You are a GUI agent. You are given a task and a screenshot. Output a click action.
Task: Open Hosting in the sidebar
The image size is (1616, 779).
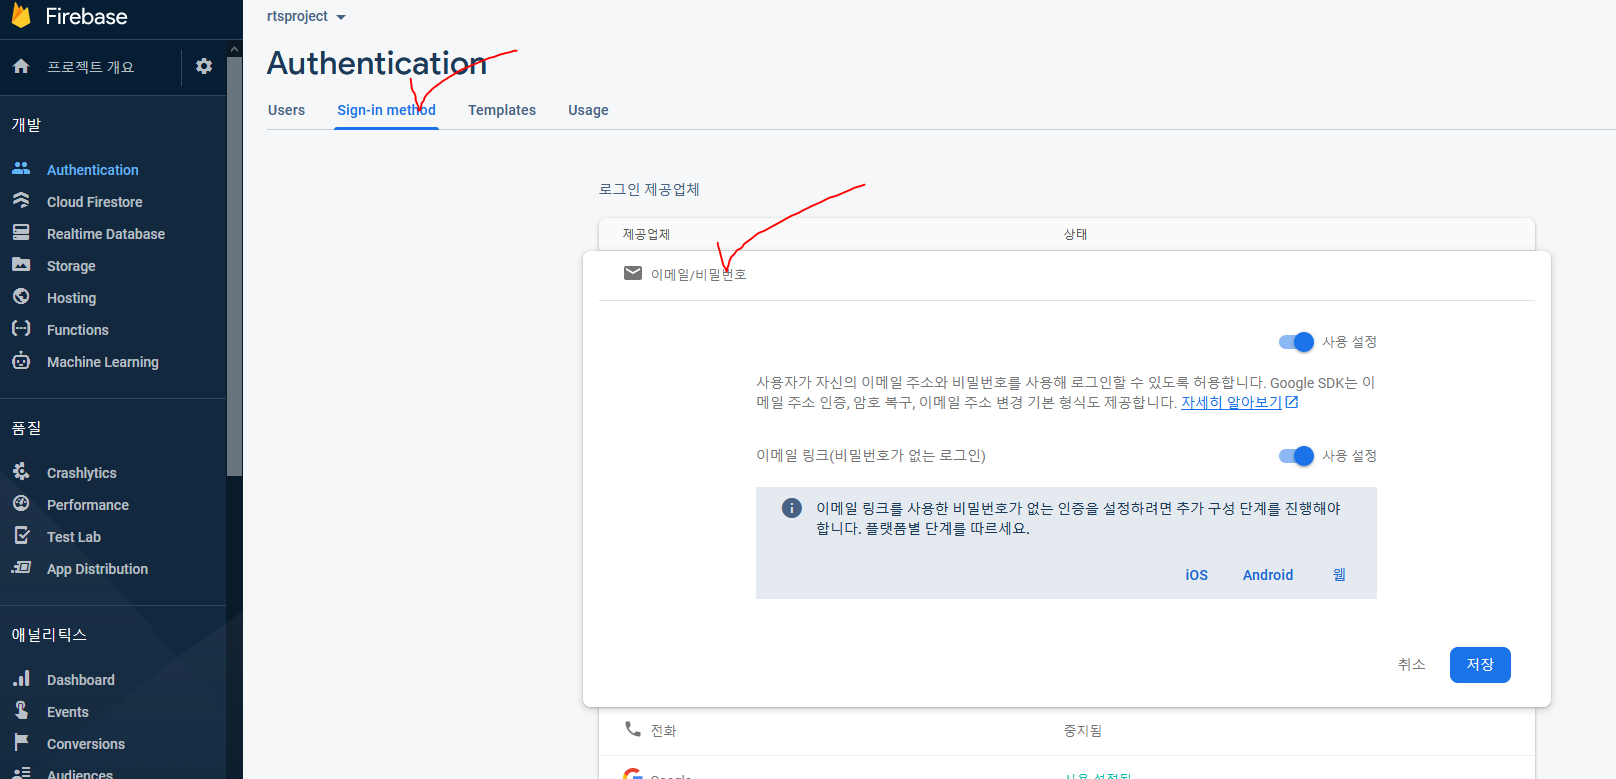coord(71,298)
